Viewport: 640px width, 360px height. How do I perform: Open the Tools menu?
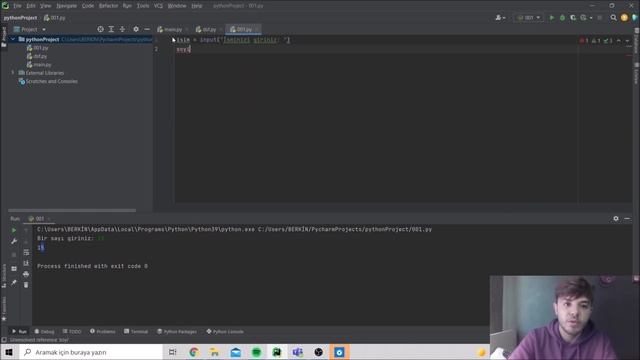(143, 6)
